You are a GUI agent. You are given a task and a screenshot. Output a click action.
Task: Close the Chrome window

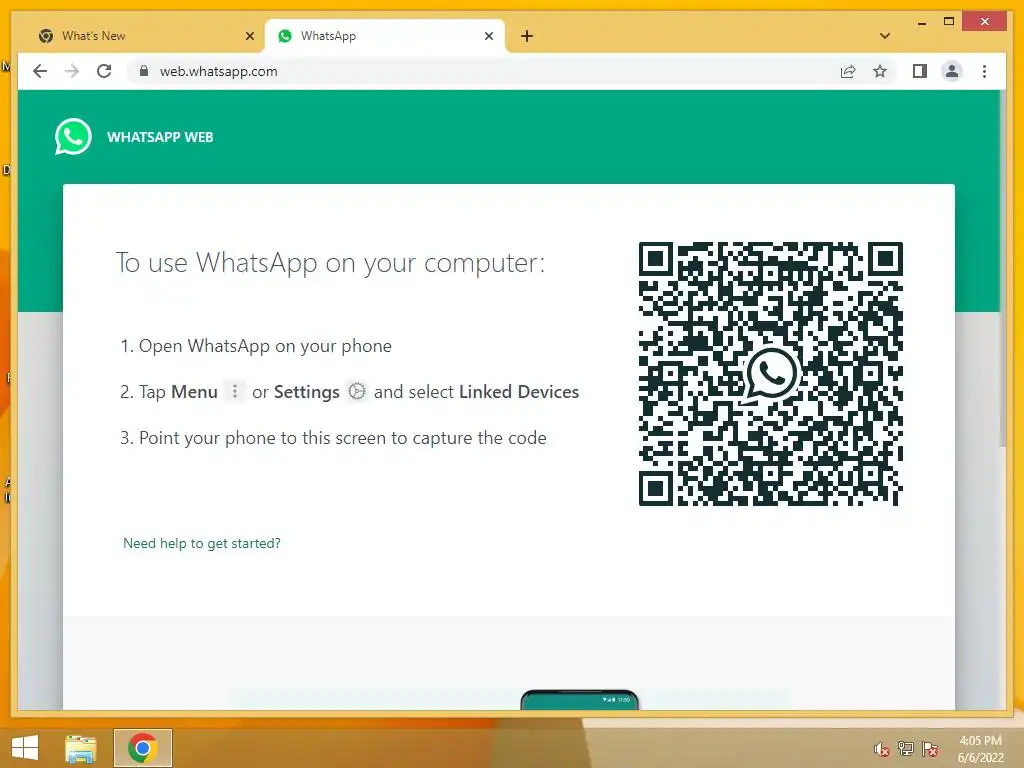click(985, 22)
